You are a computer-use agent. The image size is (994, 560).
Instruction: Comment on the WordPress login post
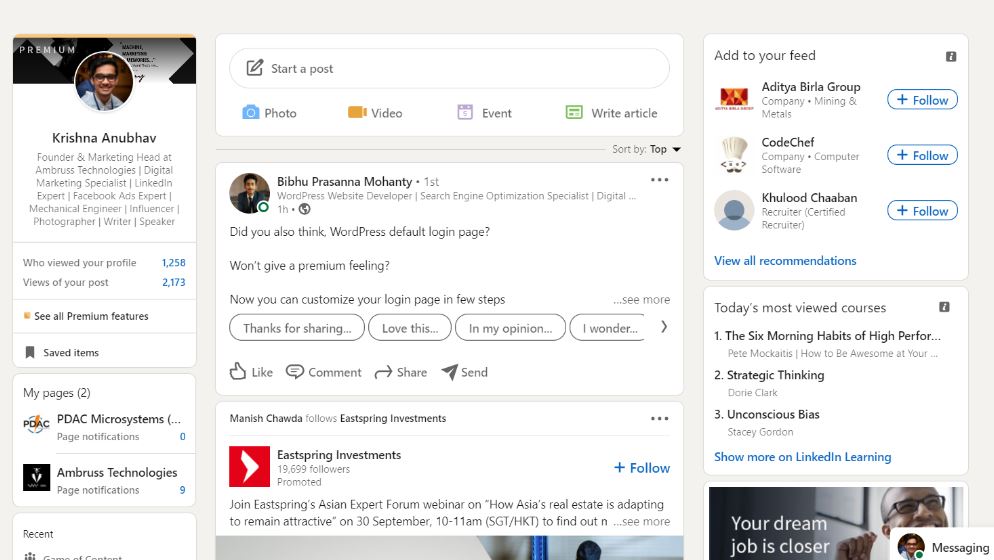coord(323,372)
